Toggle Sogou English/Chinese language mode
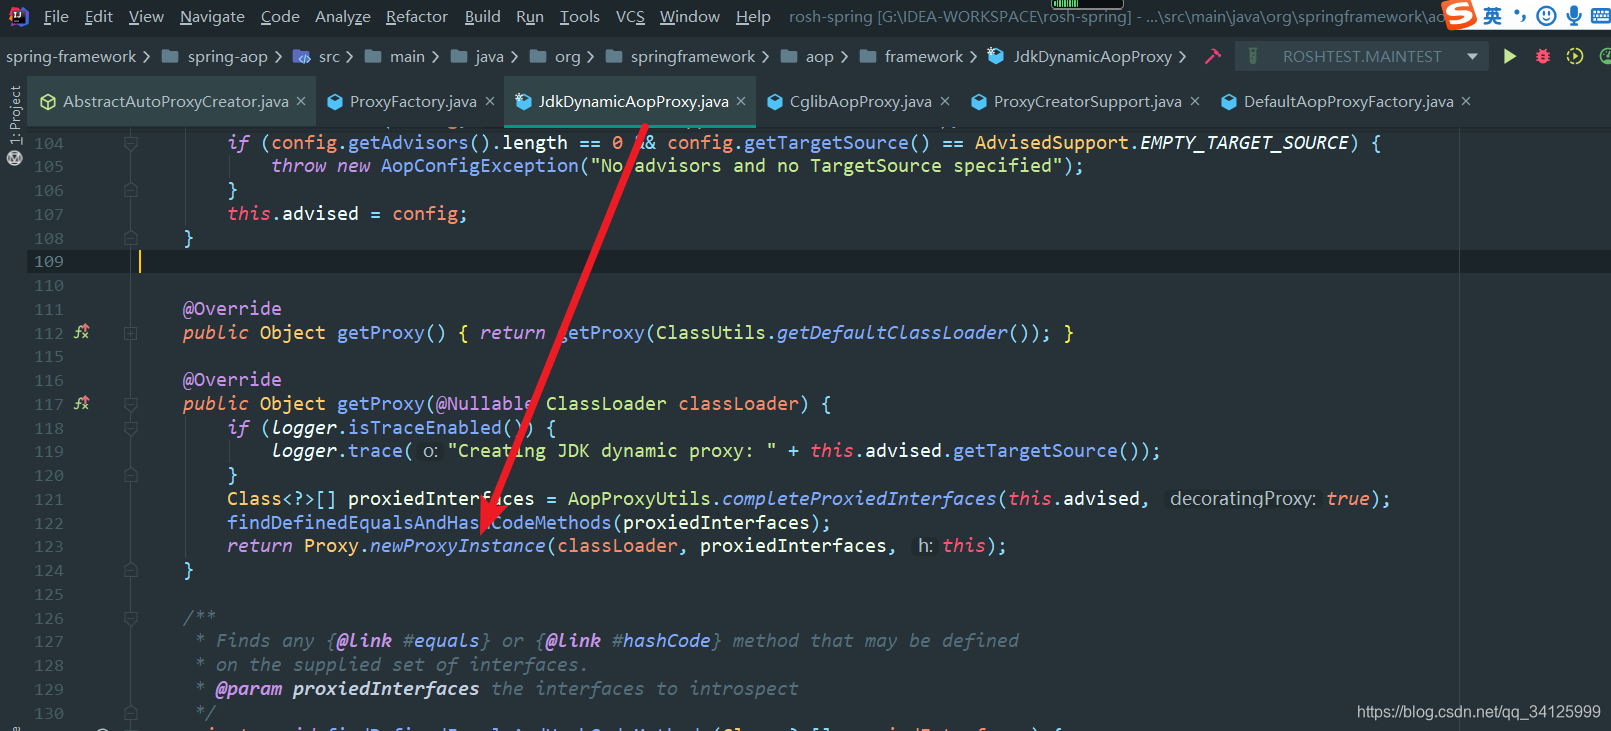Screen dimensions: 1611x731 click(1492, 16)
